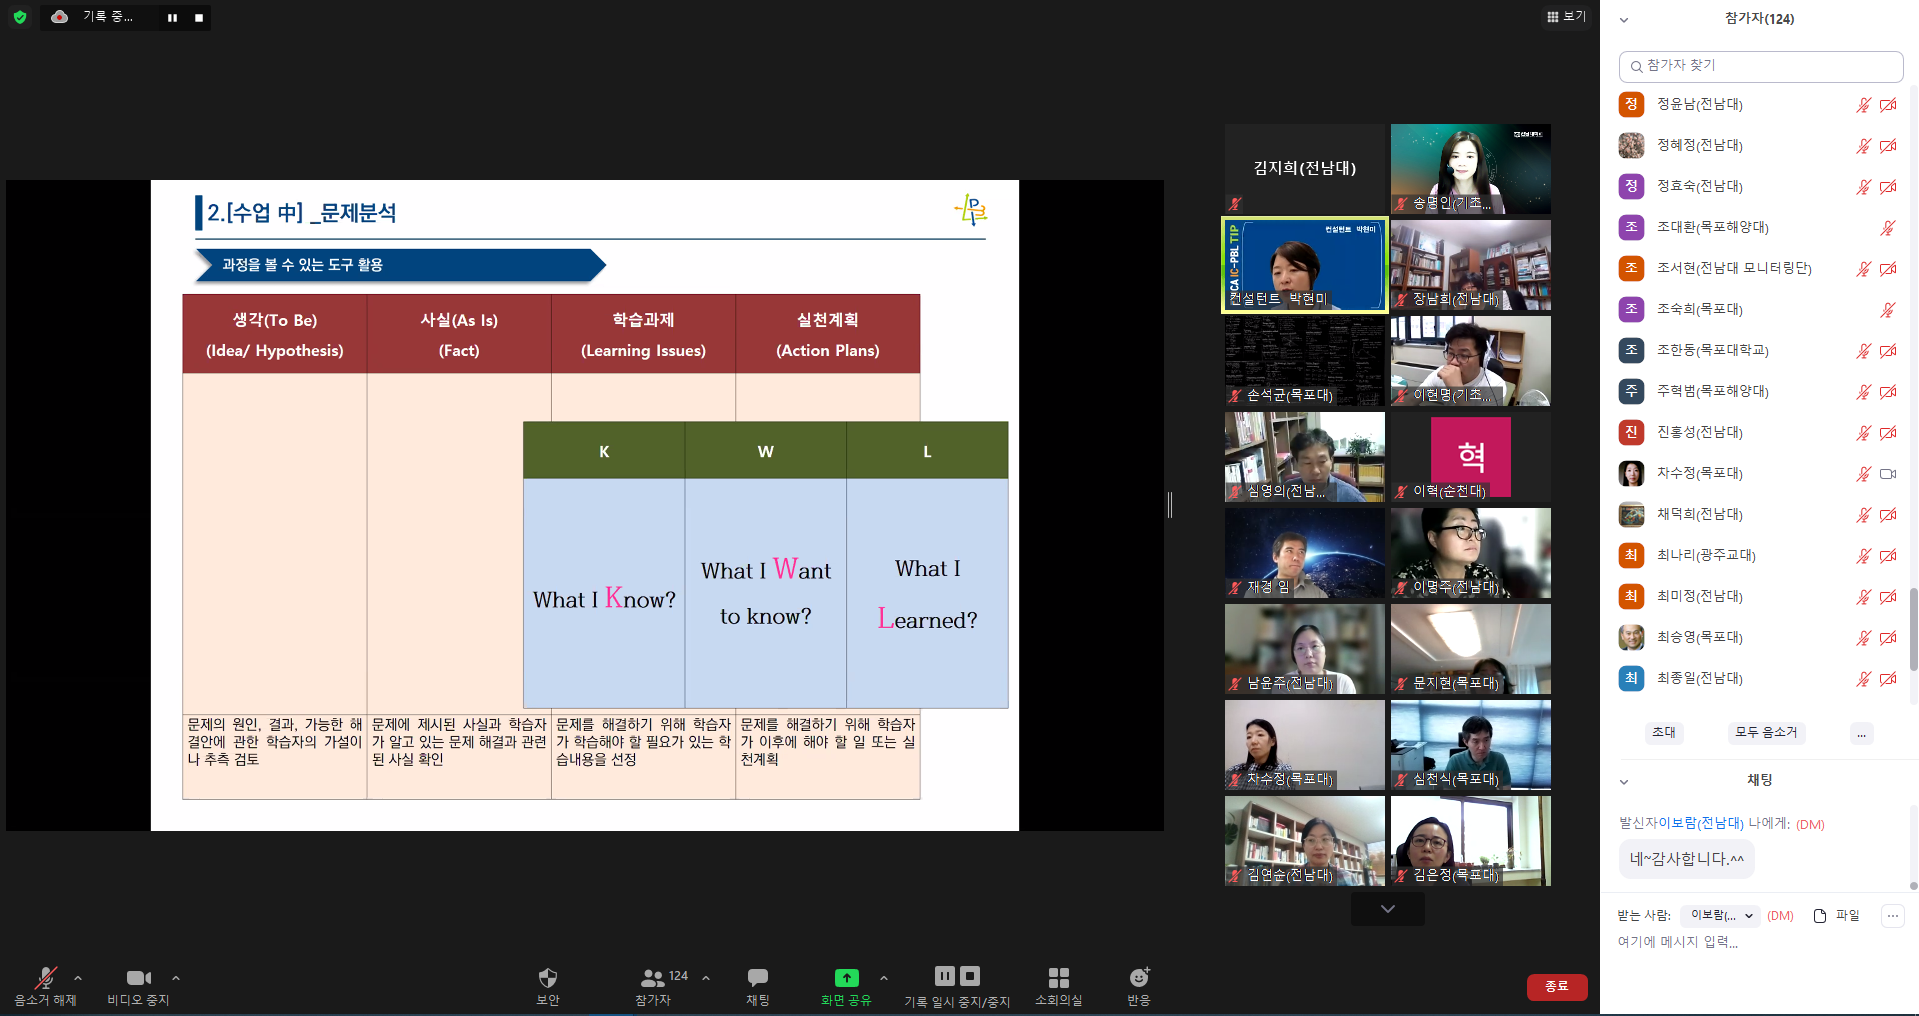Open the View (보기) layout menu
The image size is (1919, 1016).
tap(1566, 17)
